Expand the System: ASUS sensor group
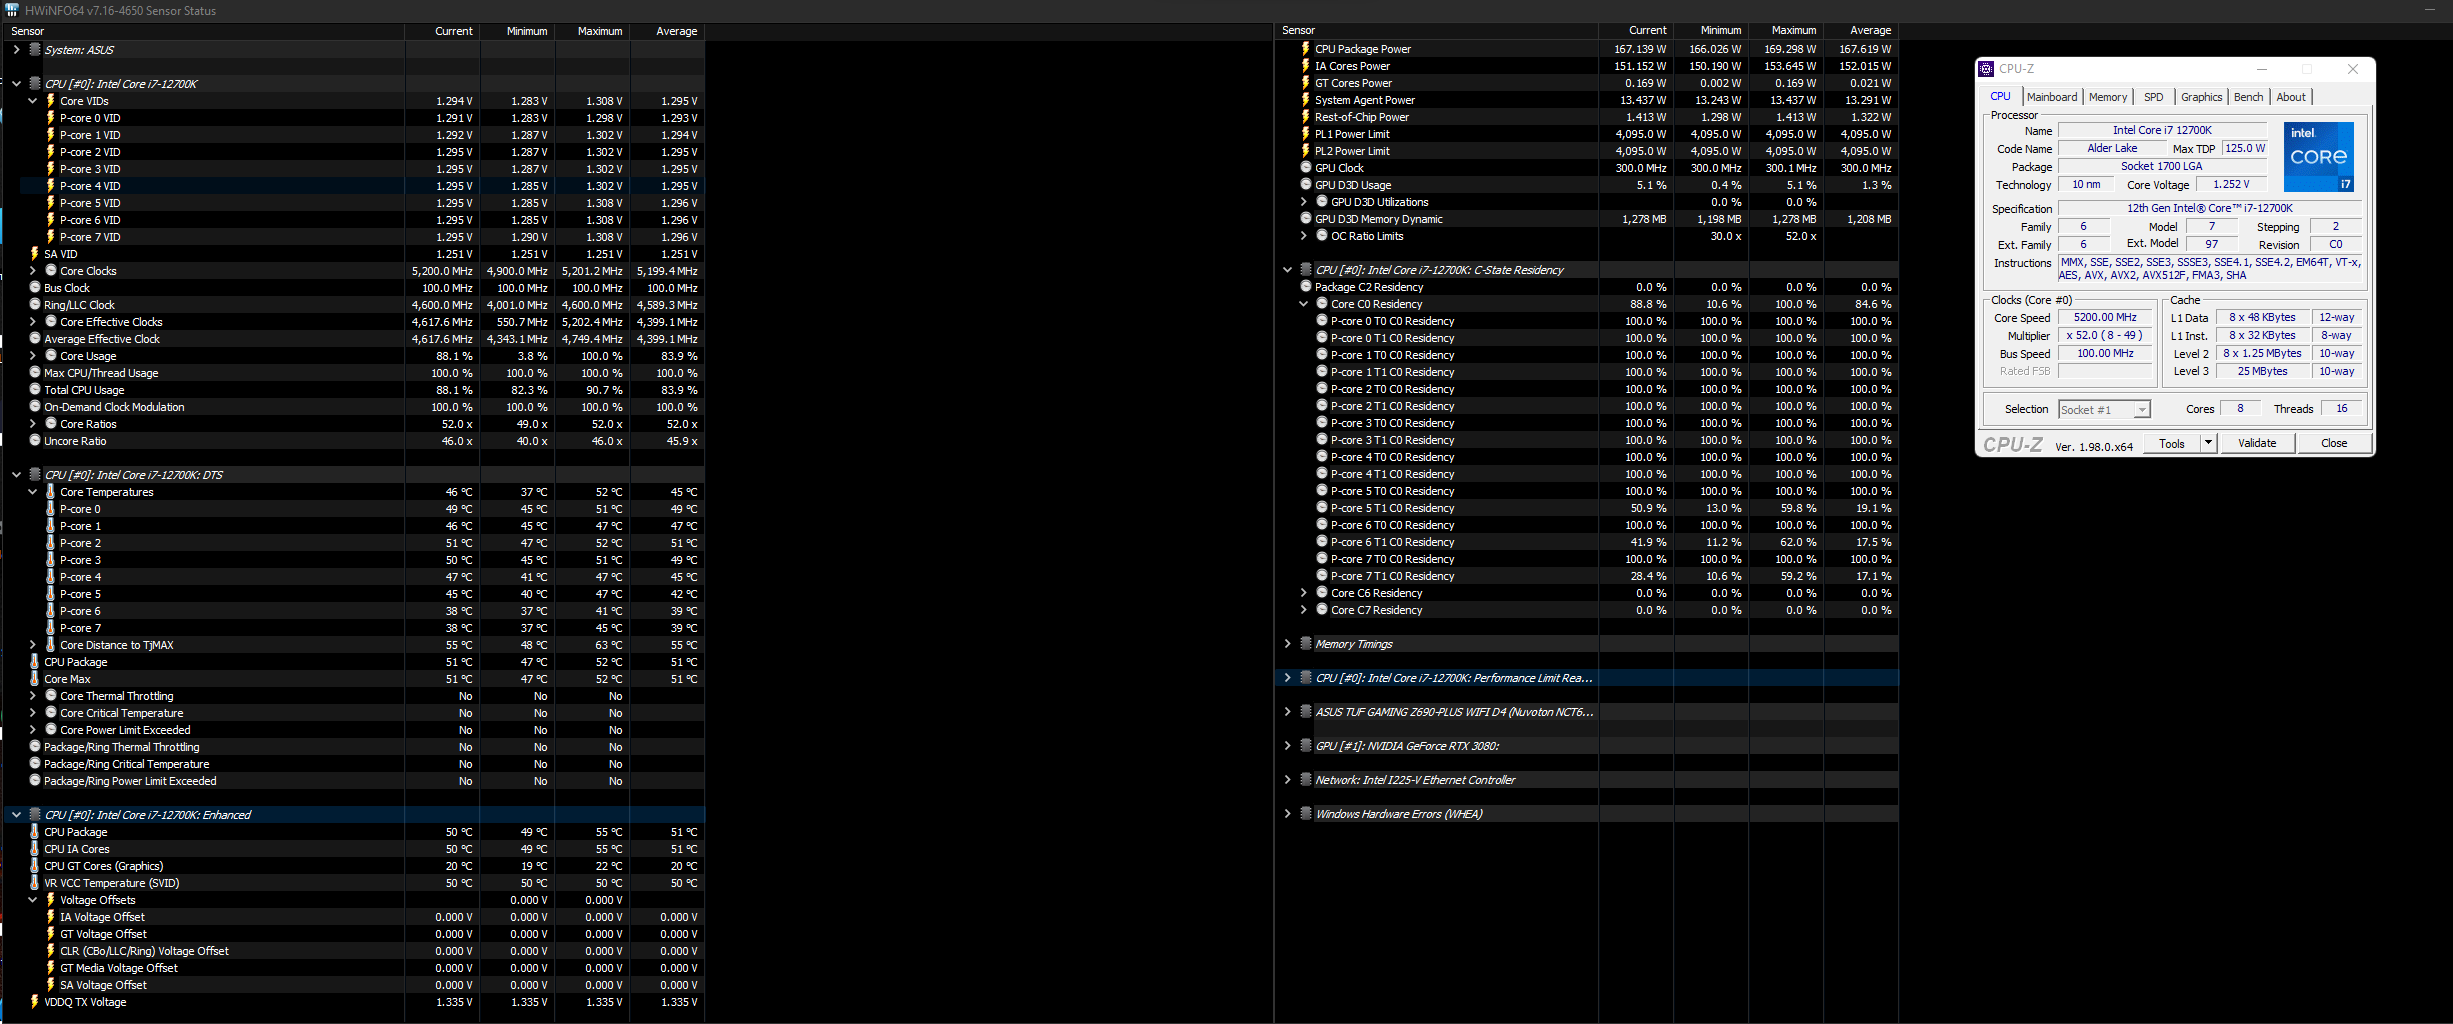 click(x=16, y=49)
